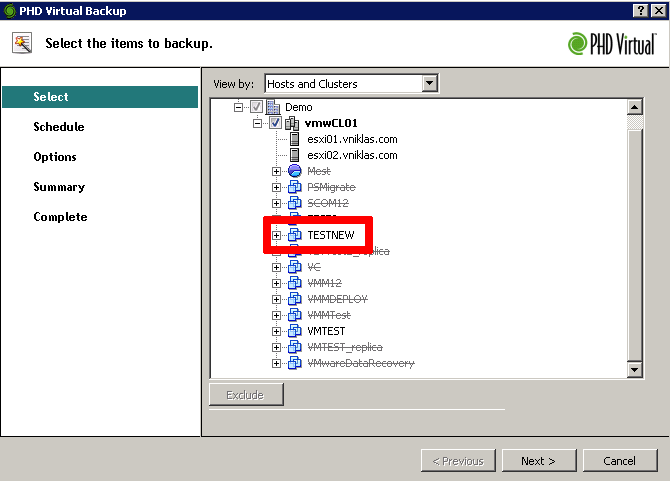Go to the Options wizard step
The height and width of the screenshot is (481, 670).
point(55,157)
